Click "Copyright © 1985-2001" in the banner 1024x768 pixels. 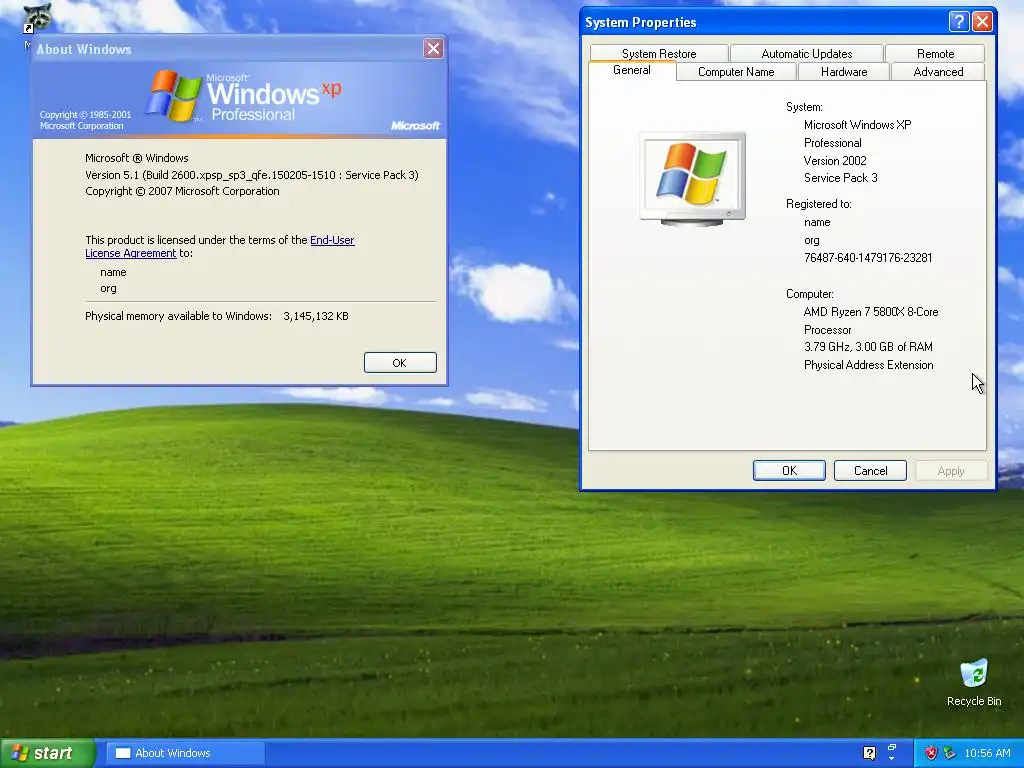tap(86, 114)
